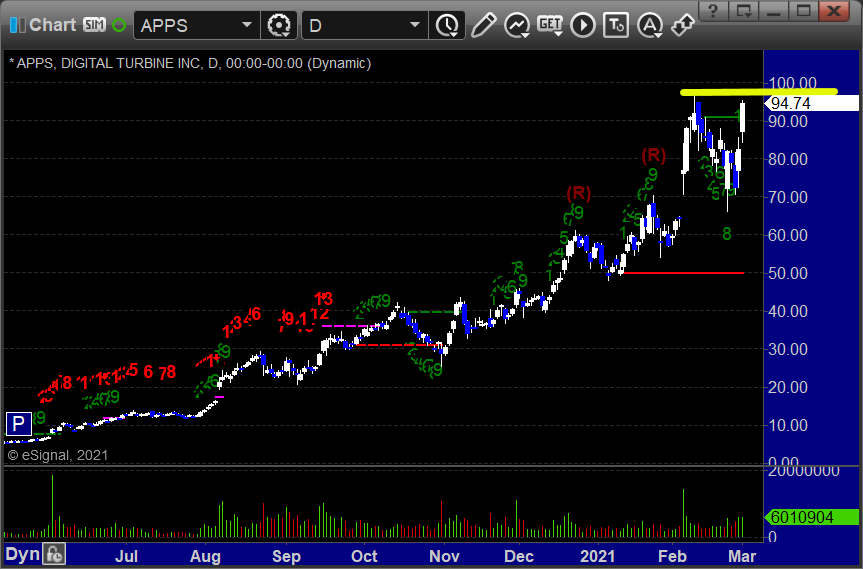Image resolution: width=863 pixels, height=569 pixels.
Task: Click the Dec label on time axis
Action: pos(519,556)
